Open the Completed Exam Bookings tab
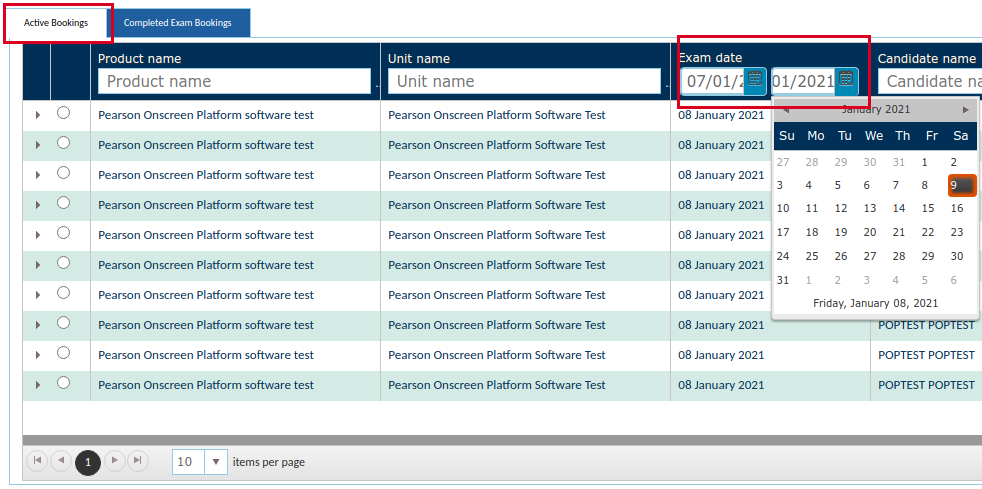 coord(178,22)
